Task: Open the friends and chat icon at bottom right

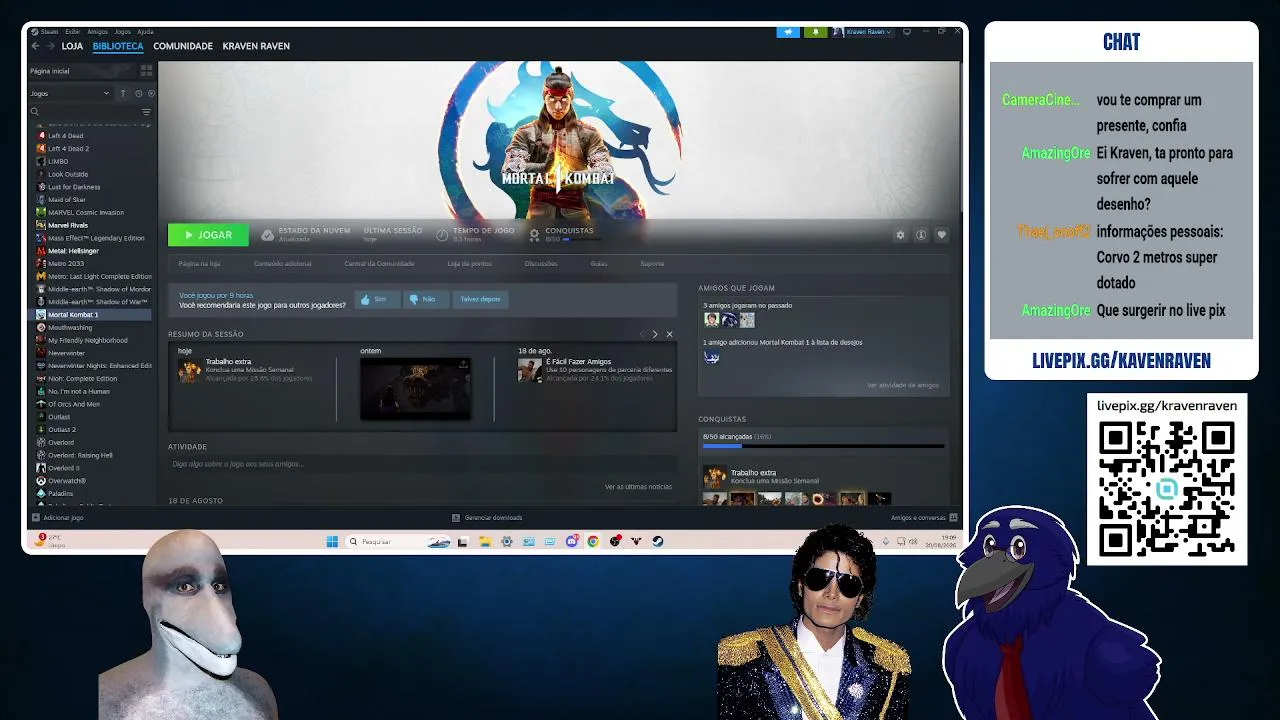Action: [953, 518]
